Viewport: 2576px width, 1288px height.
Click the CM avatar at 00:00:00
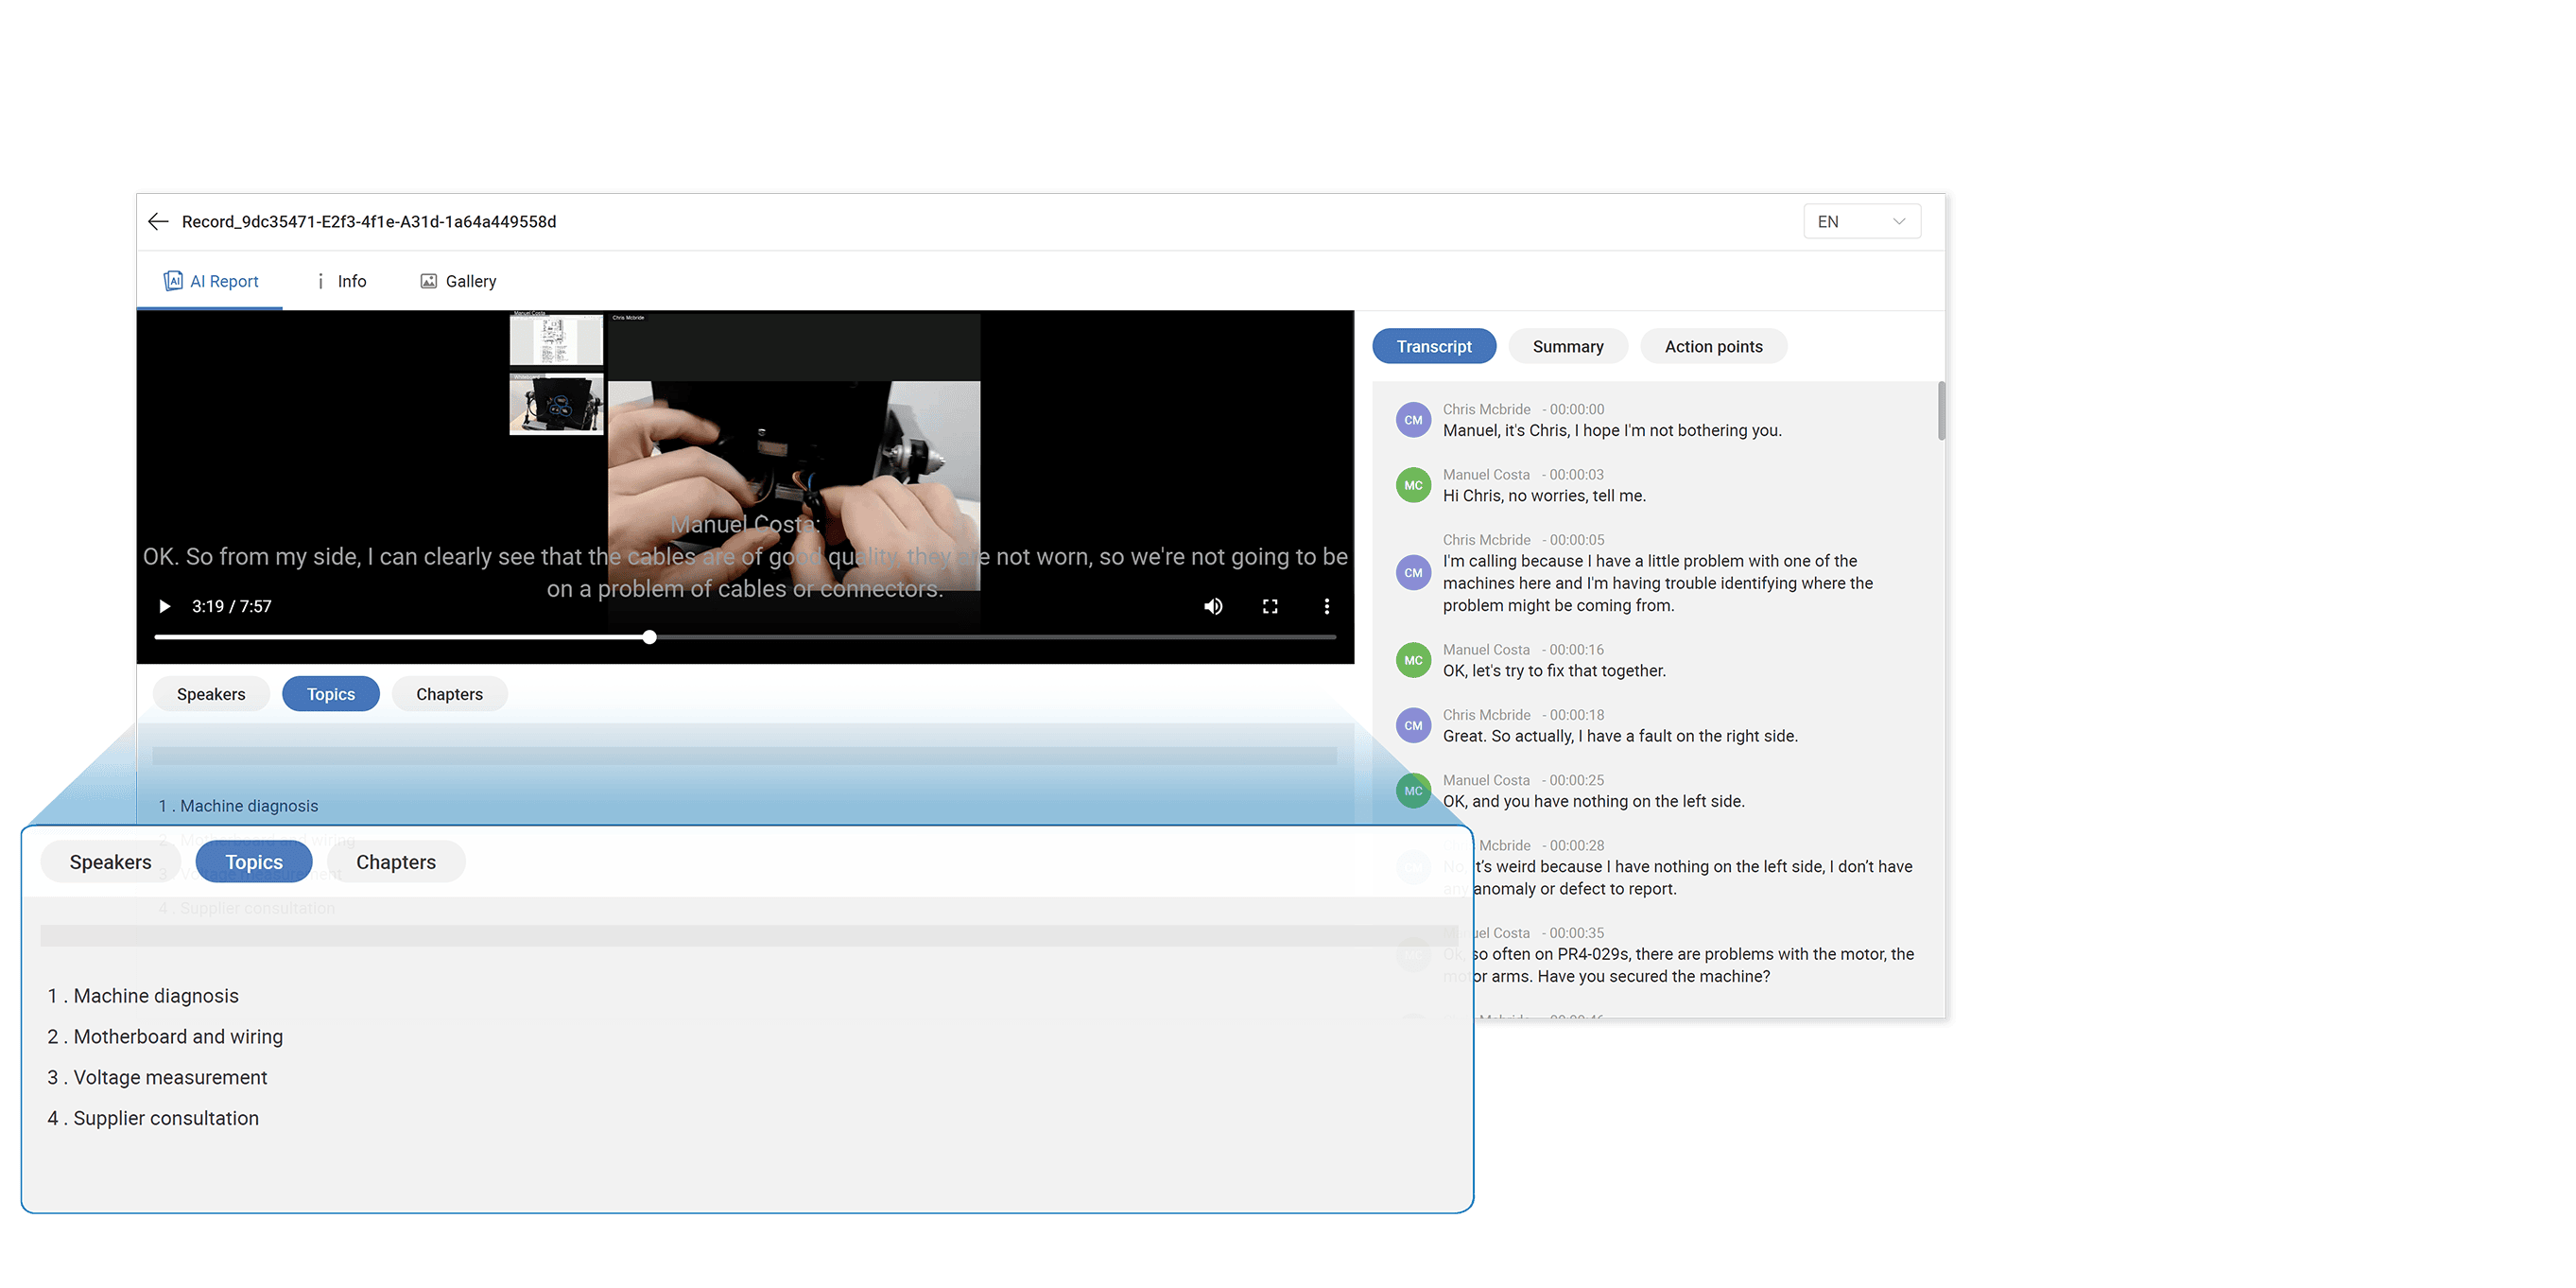click(x=1413, y=420)
